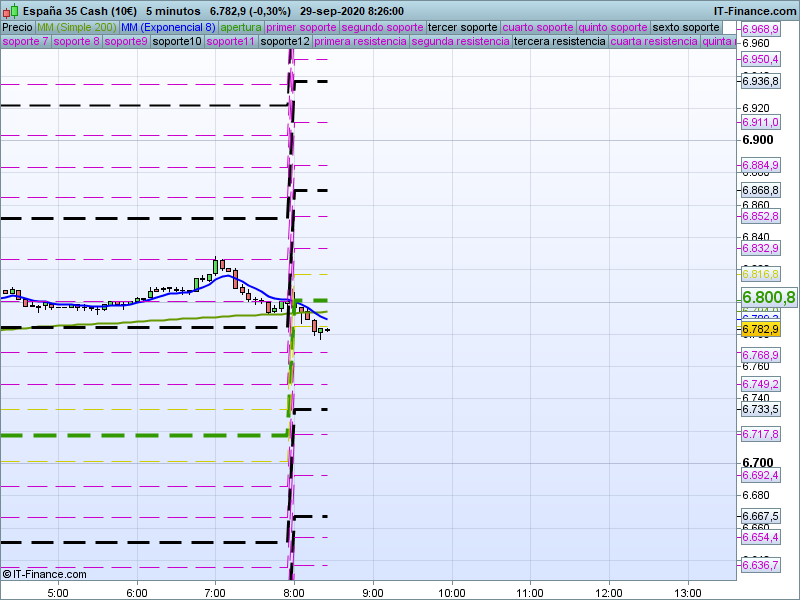Click the cuarta resistencia label
The width and height of the screenshot is (800, 600).
pyautogui.click(x=654, y=41)
